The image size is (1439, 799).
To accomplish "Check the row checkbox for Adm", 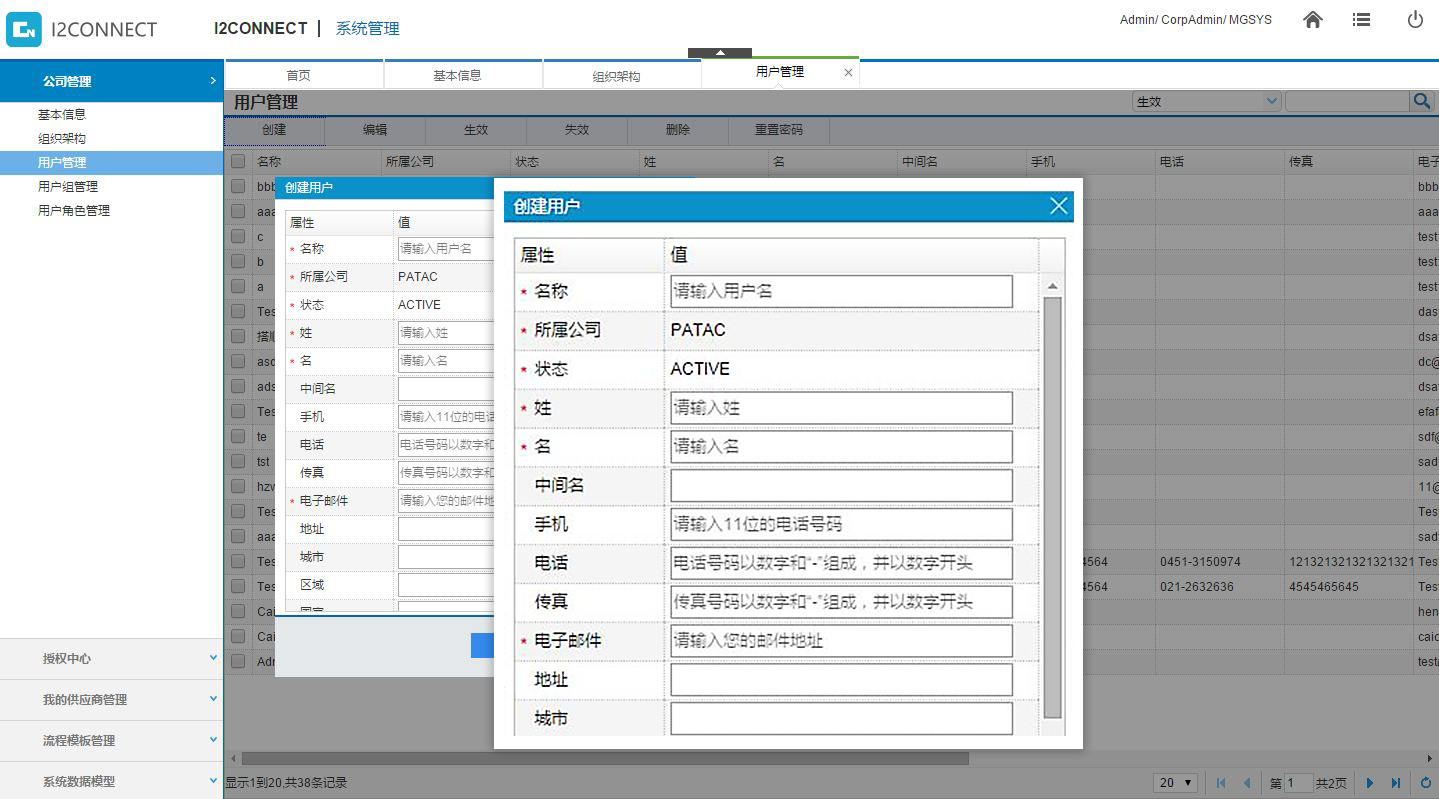I will click(x=238, y=661).
